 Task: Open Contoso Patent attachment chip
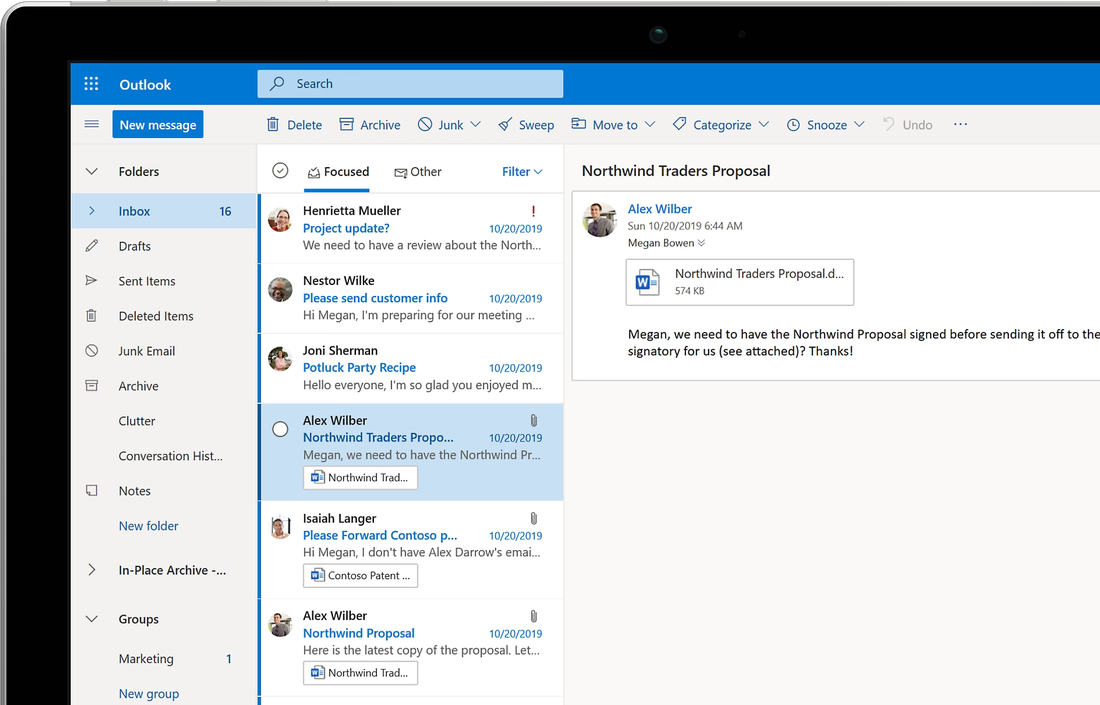(x=361, y=575)
